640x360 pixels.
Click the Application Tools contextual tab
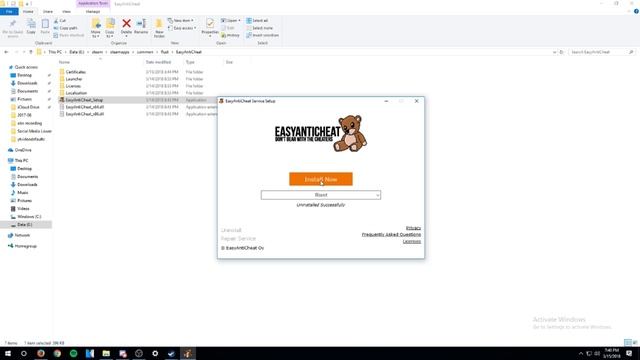93,4
